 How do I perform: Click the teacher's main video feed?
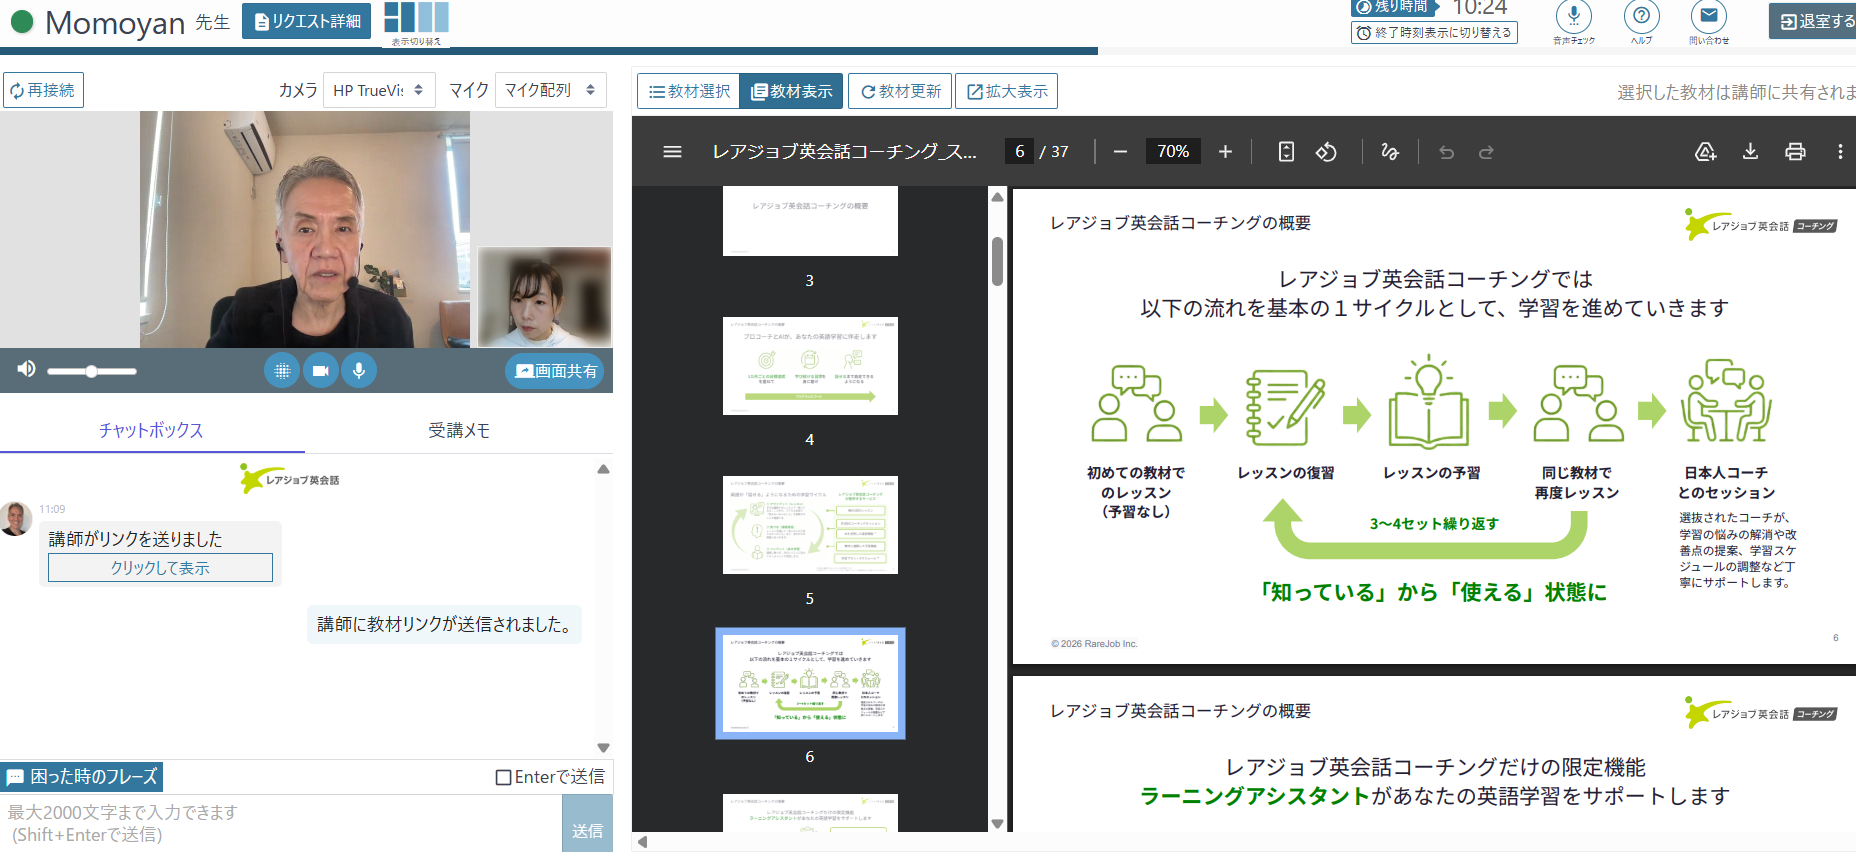point(305,229)
